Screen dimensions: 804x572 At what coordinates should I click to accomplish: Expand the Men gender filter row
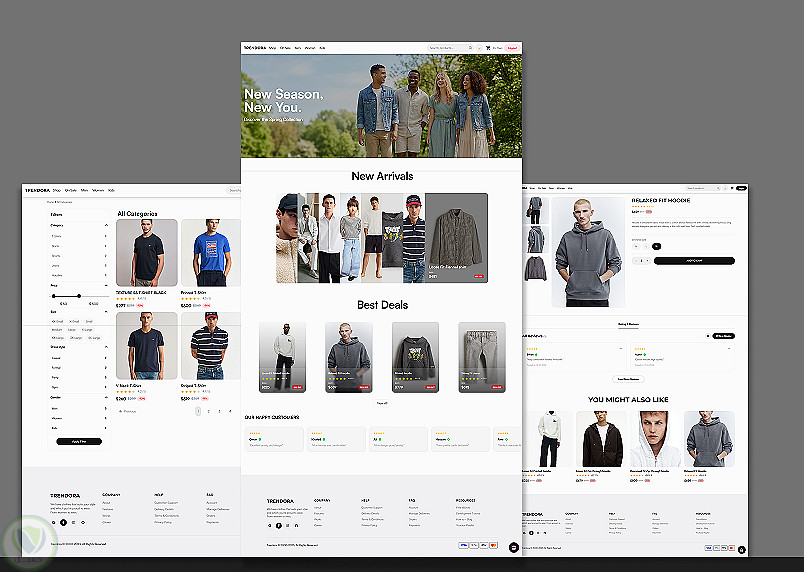[x=78, y=408]
